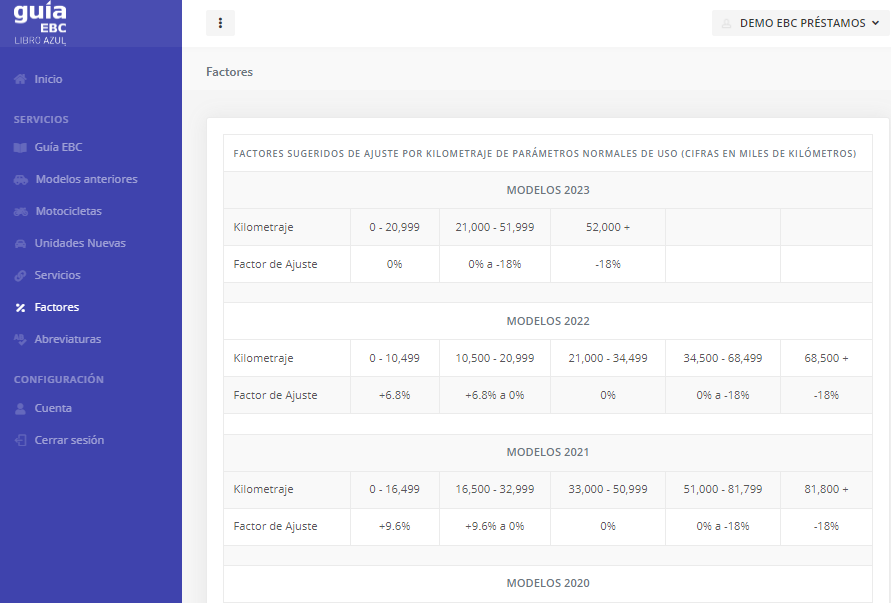
Task: Open Modelos anteriores menu item
Action: point(86,179)
